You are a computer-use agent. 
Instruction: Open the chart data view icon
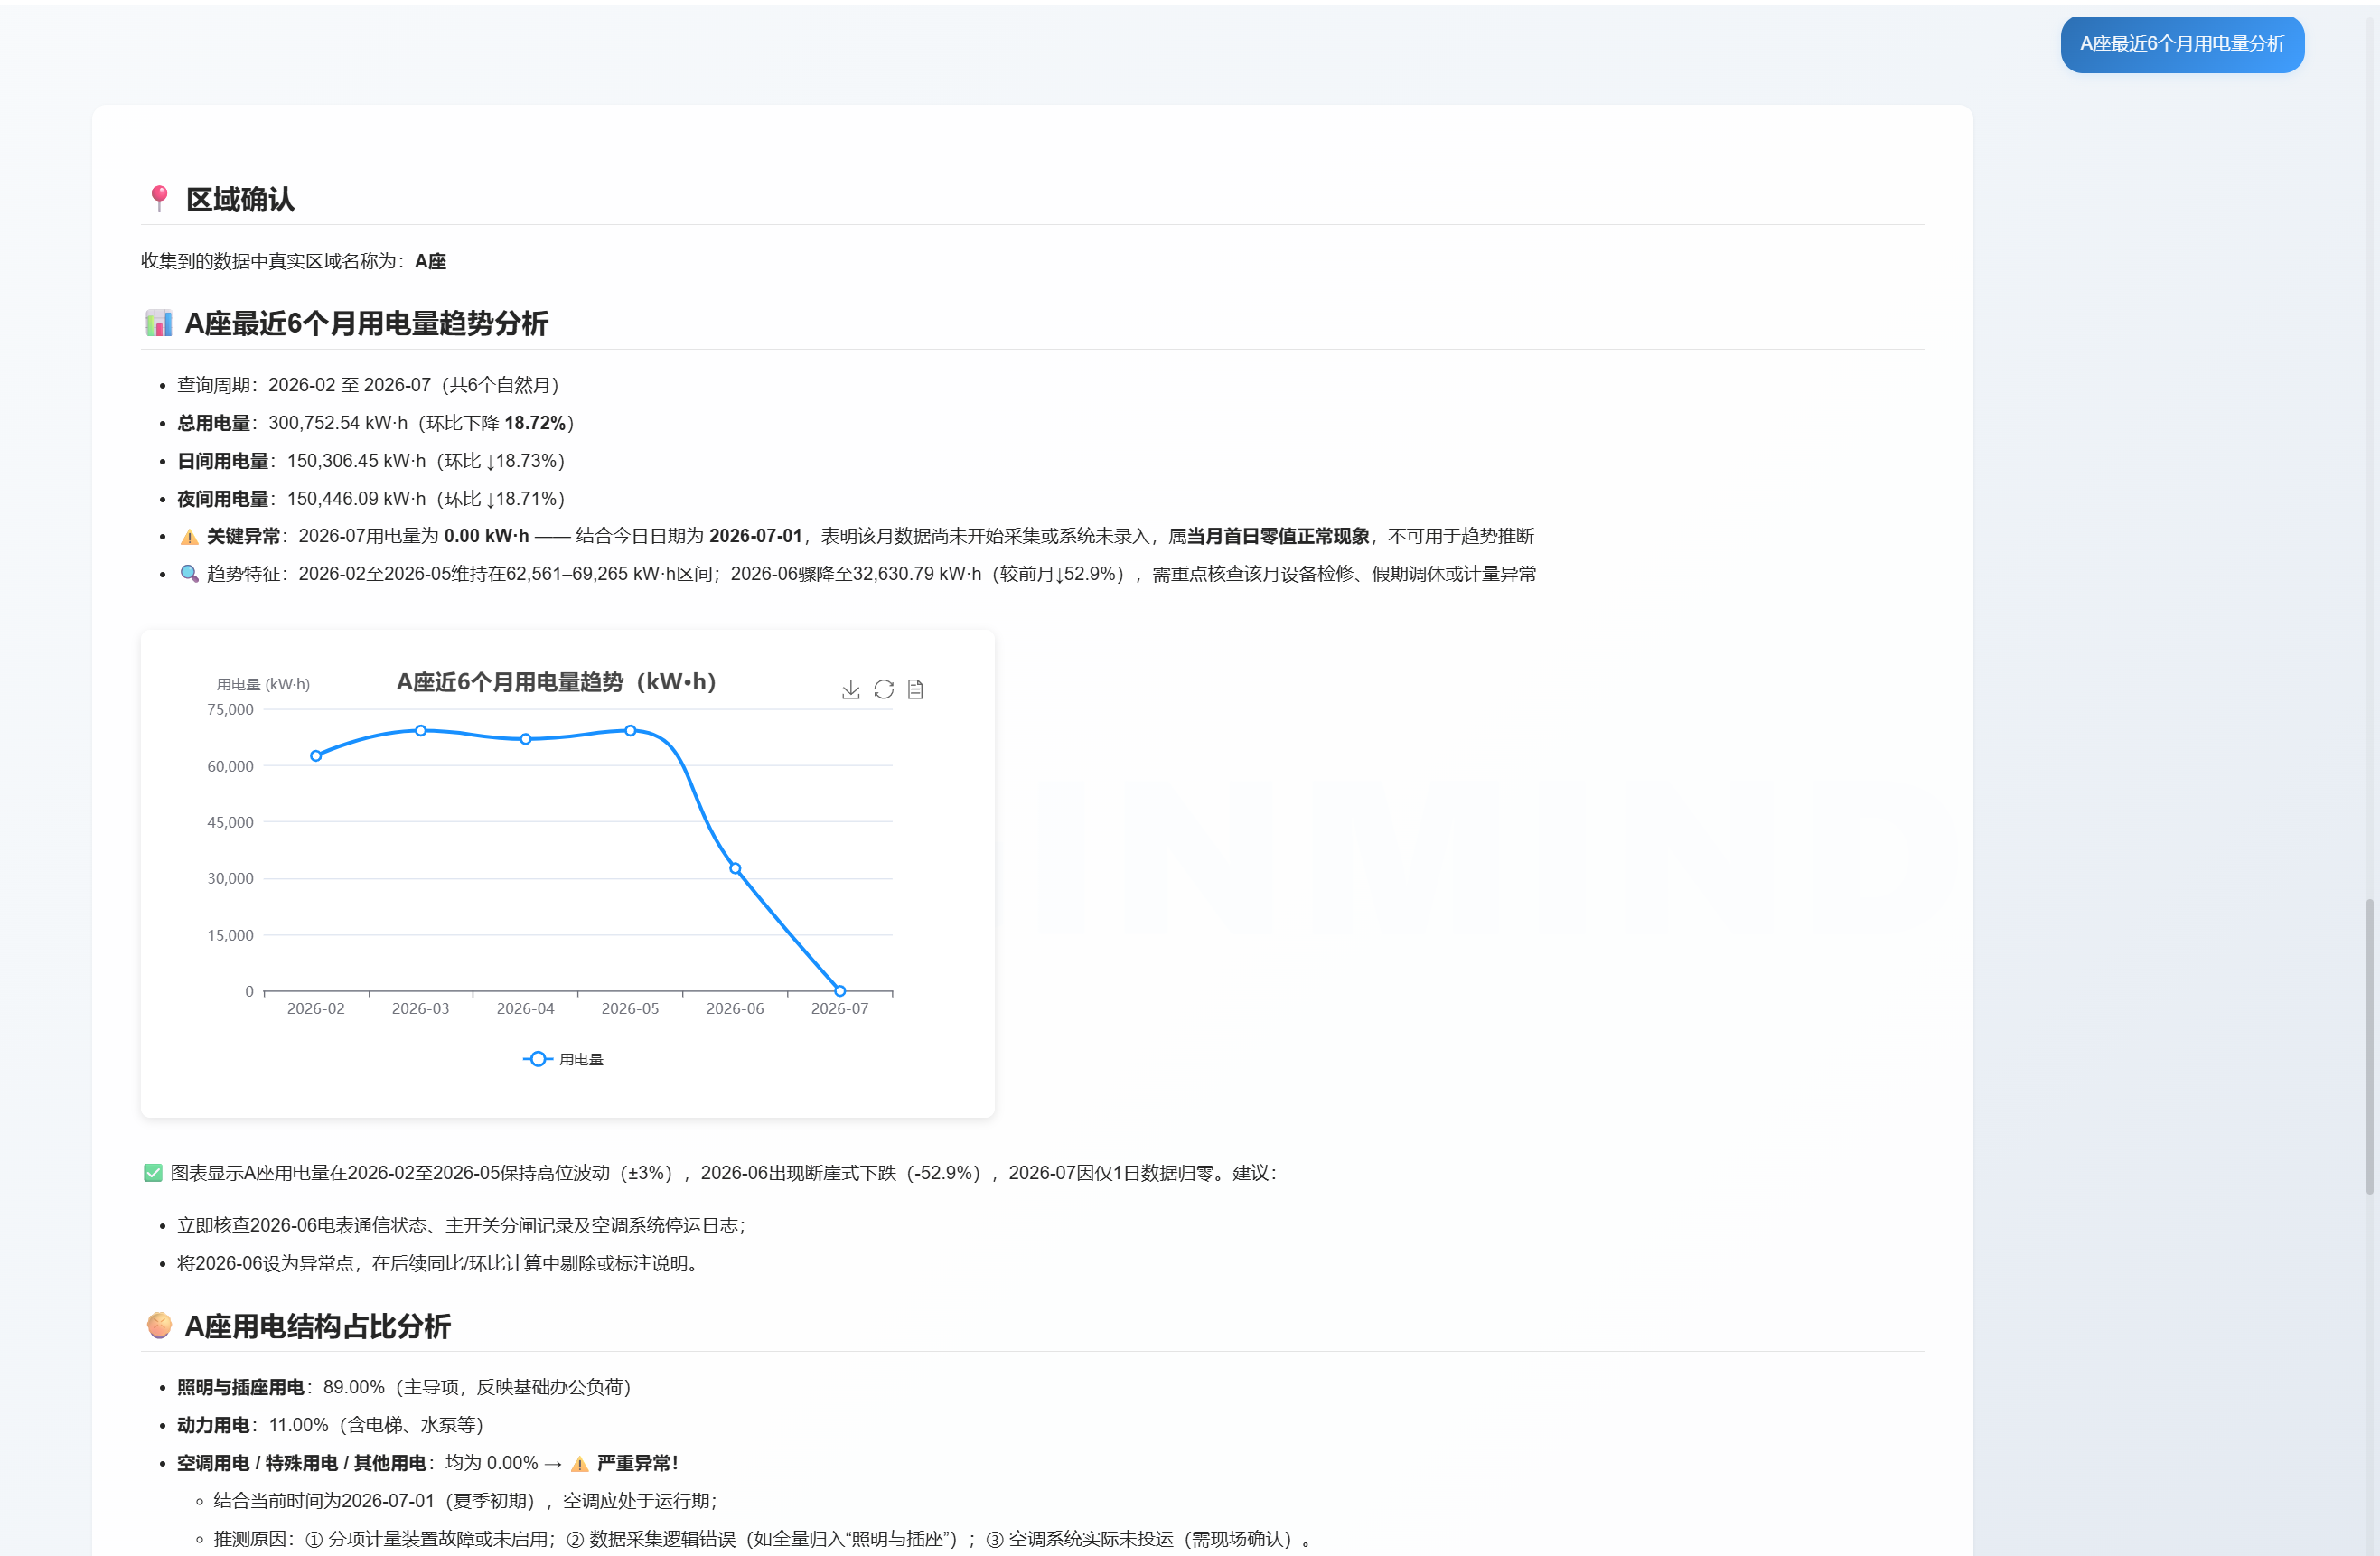[915, 690]
